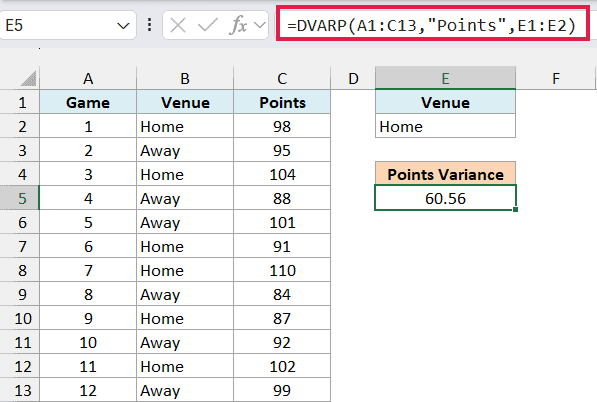Click the Points cell with value 92

click(x=282, y=342)
